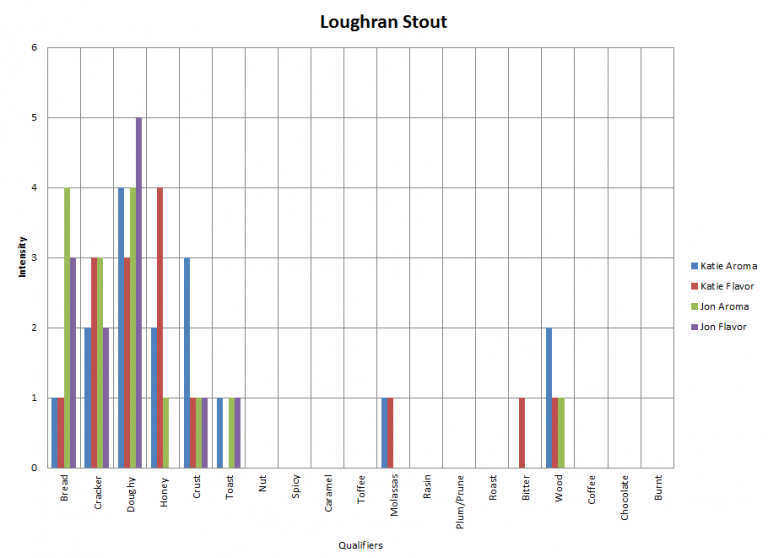This screenshot has width=768, height=558.
Task: Select the red Katie Flavor legend swatch
Action: 692,286
